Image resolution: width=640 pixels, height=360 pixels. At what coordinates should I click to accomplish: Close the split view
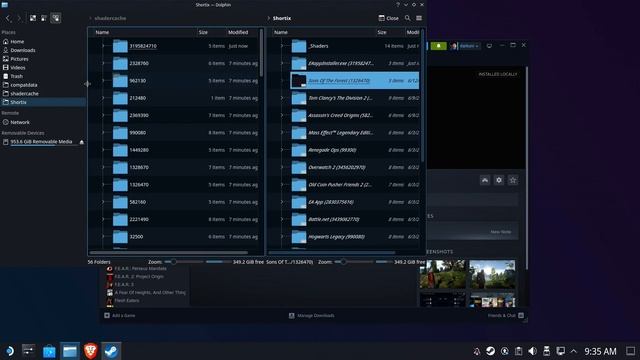(389, 18)
